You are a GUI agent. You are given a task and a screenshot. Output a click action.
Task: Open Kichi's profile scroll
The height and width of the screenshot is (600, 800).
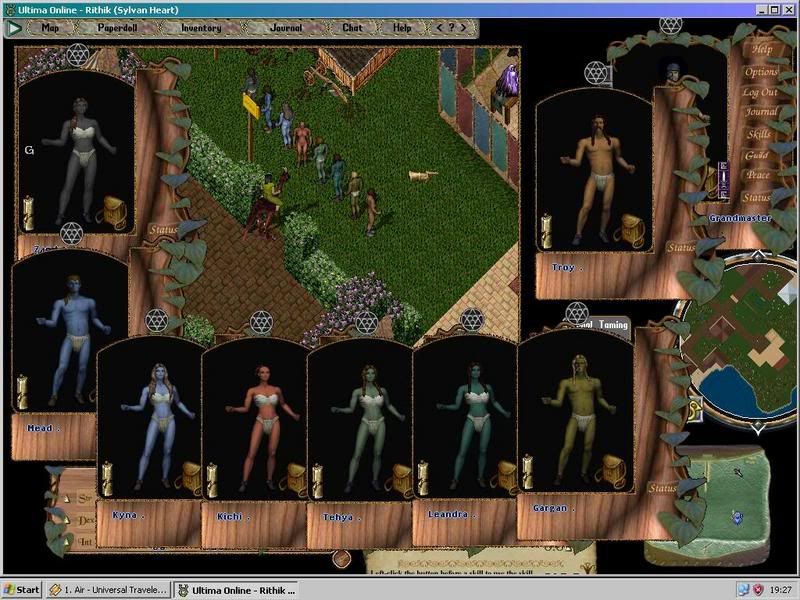pyautogui.click(x=212, y=480)
